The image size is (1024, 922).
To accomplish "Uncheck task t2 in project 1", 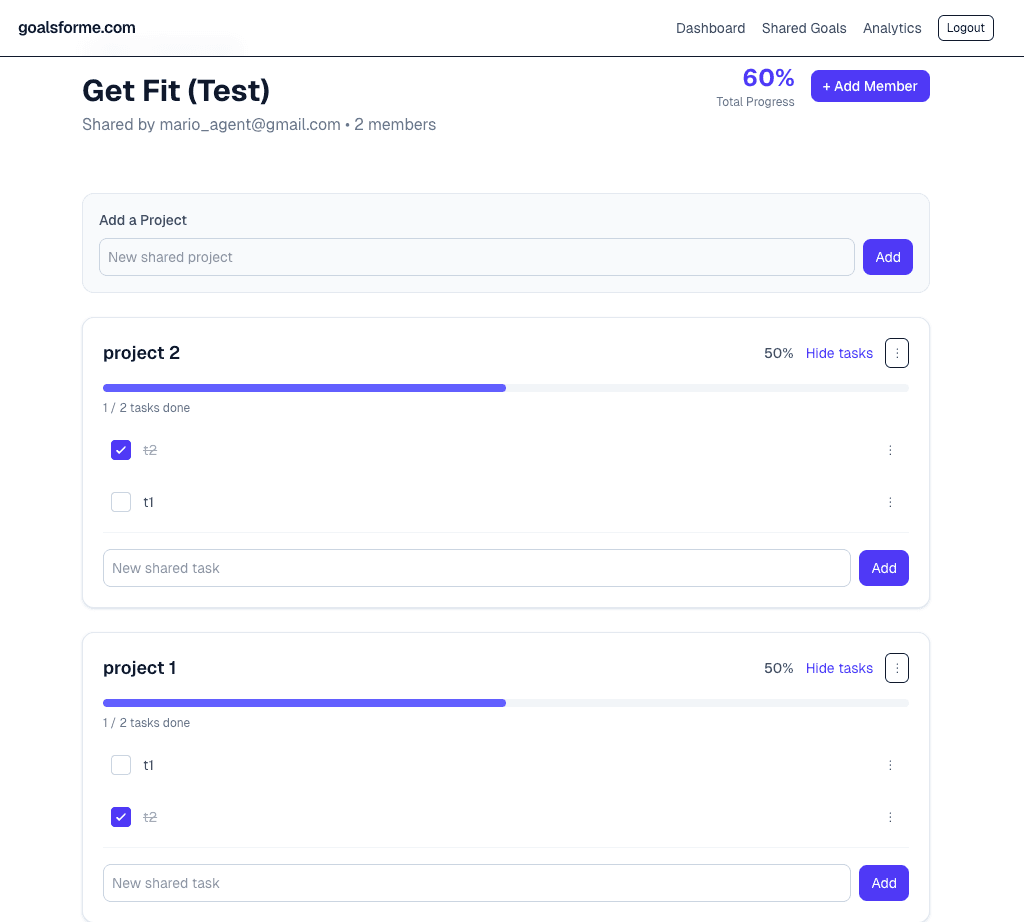I will tap(120, 817).
